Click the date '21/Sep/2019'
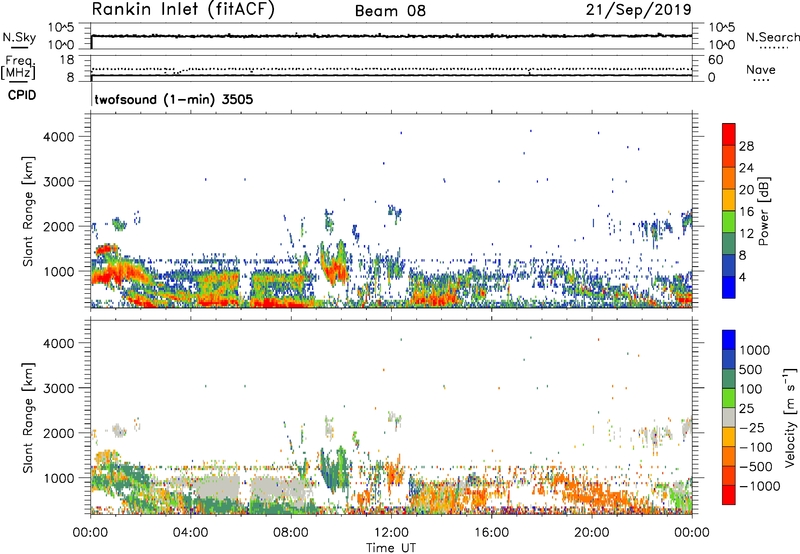 pos(639,10)
